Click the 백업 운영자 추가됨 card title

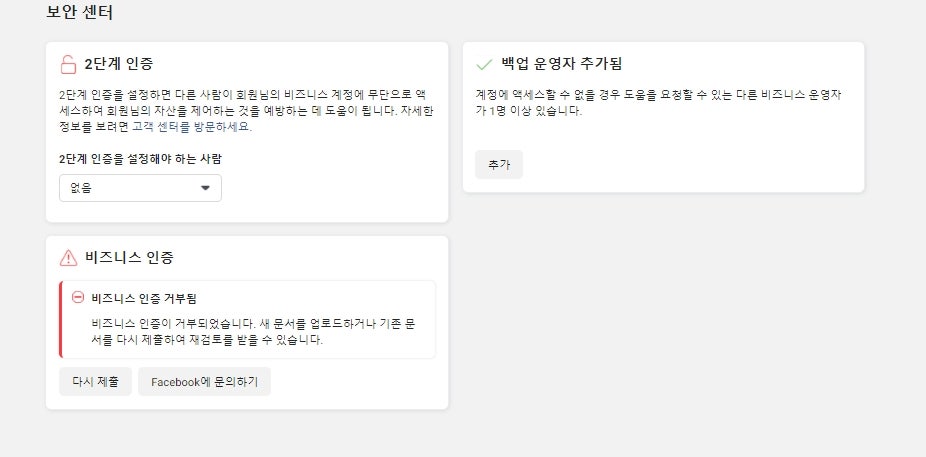pos(562,64)
